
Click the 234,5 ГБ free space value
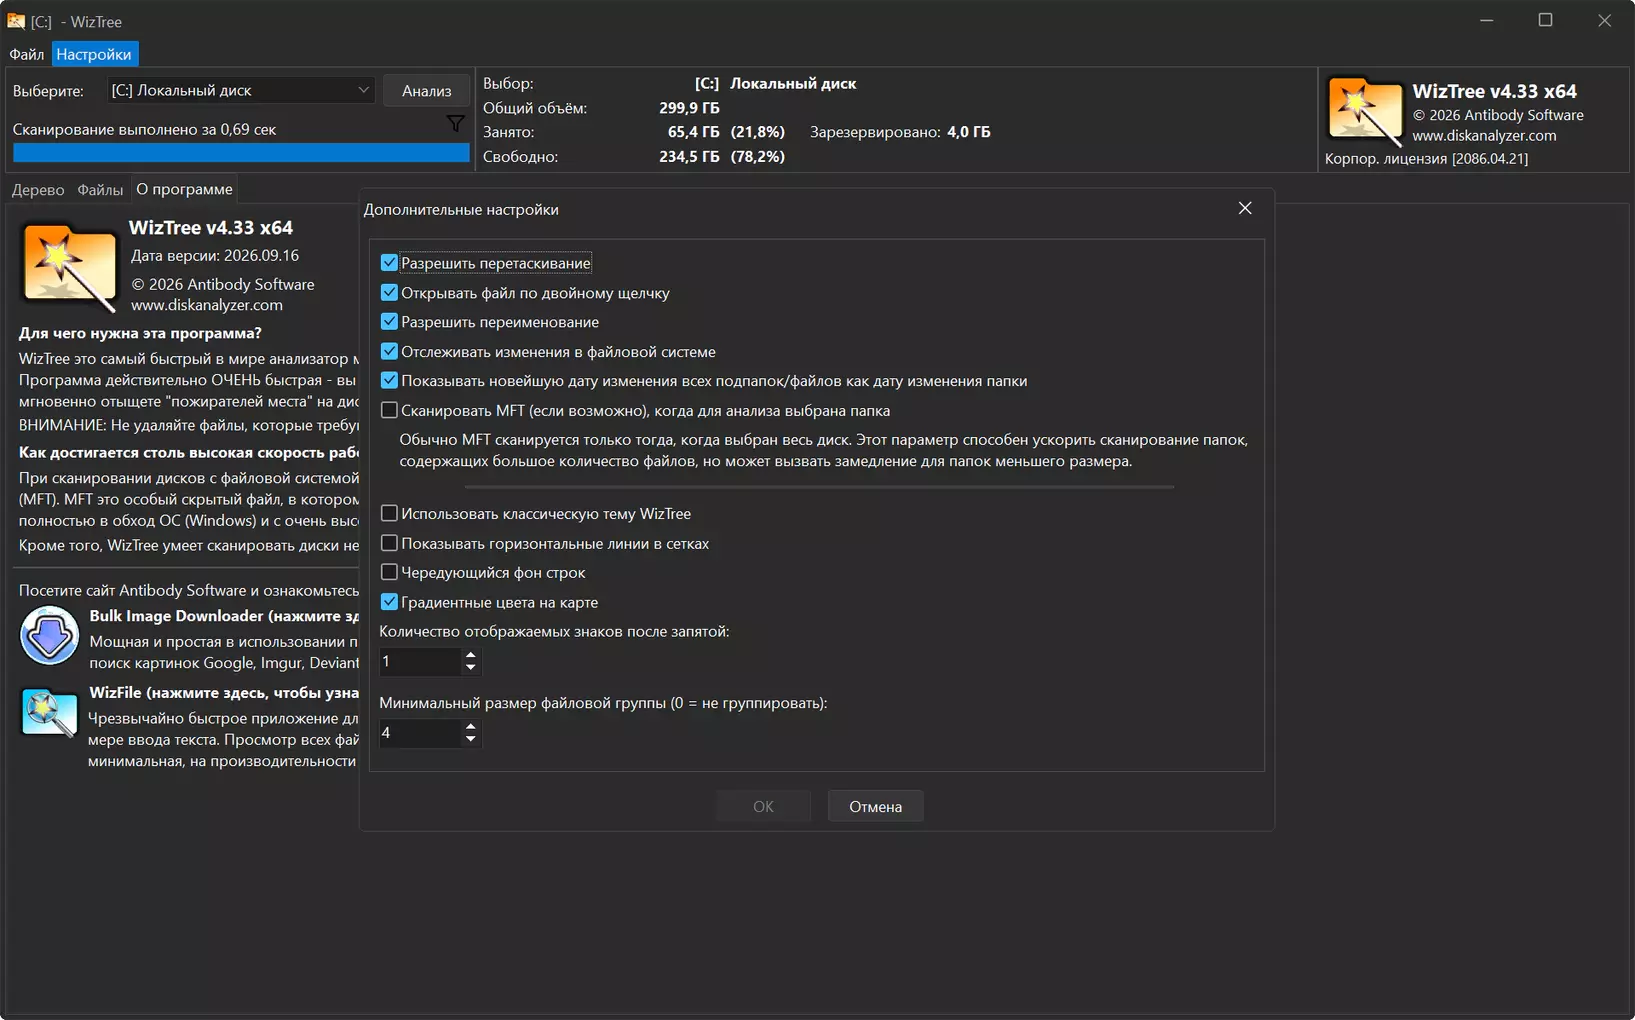(689, 157)
